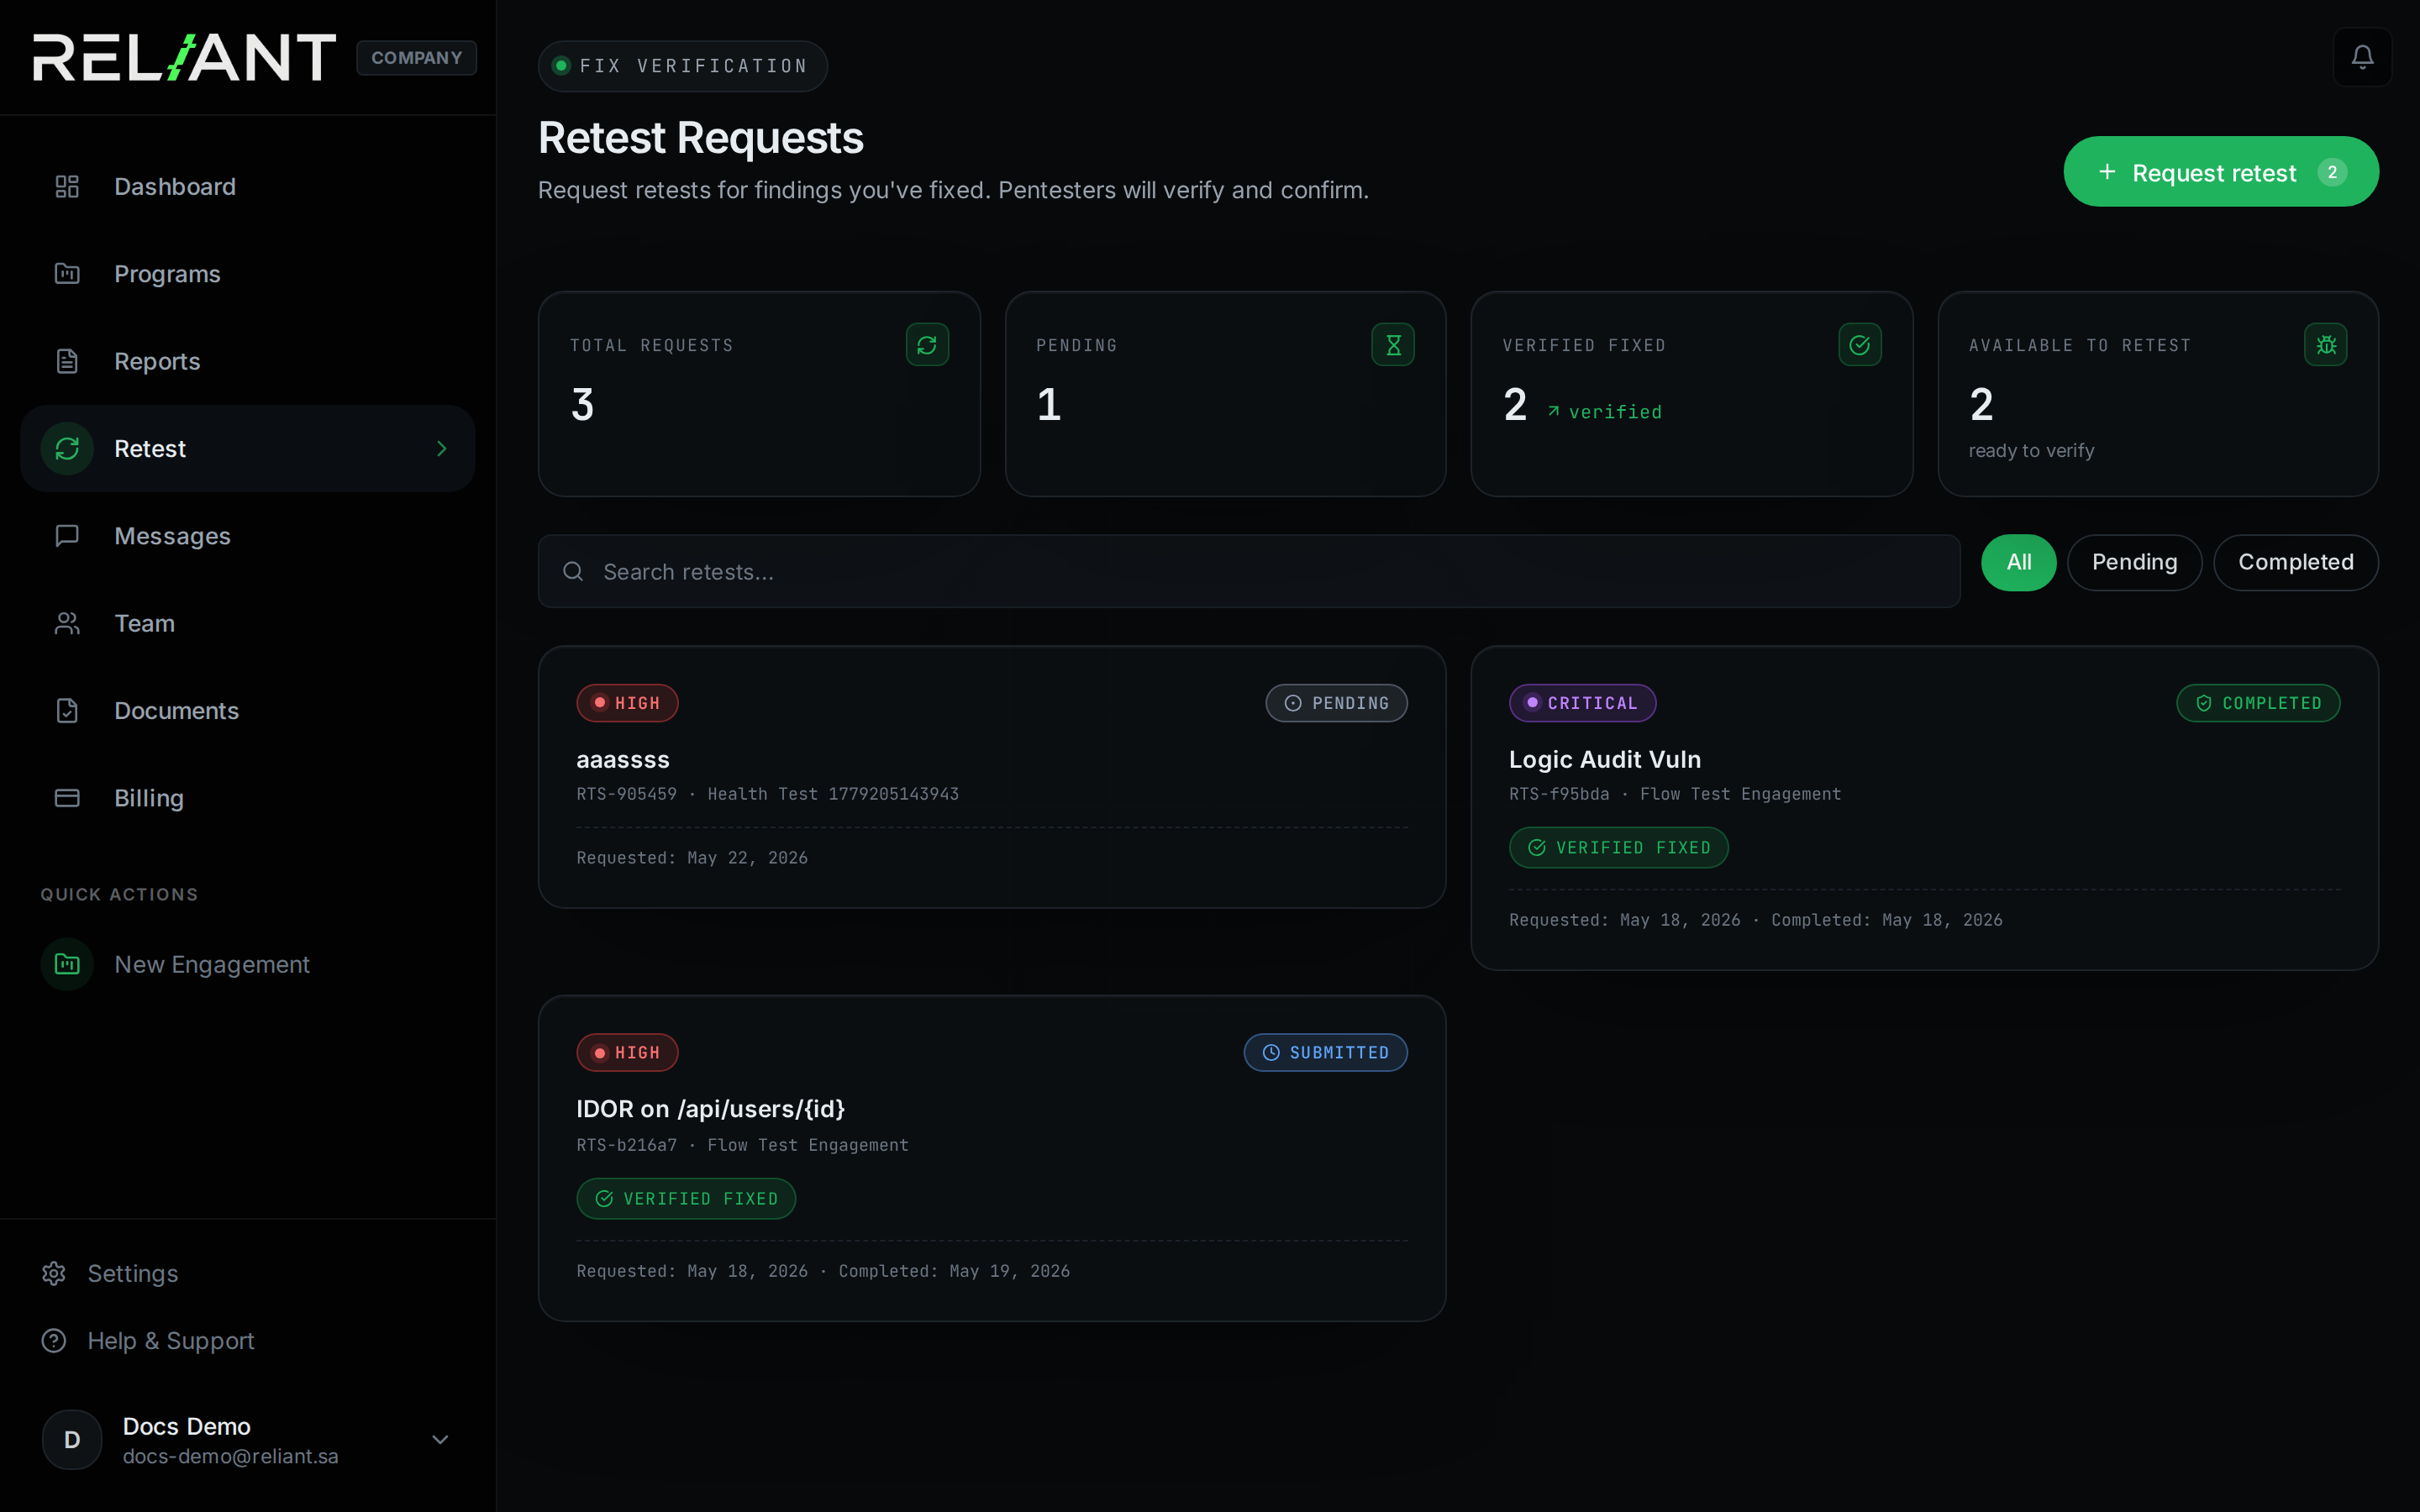
Task: Open Dashboard from the sidebar
Action: click(x=247, y=187)
